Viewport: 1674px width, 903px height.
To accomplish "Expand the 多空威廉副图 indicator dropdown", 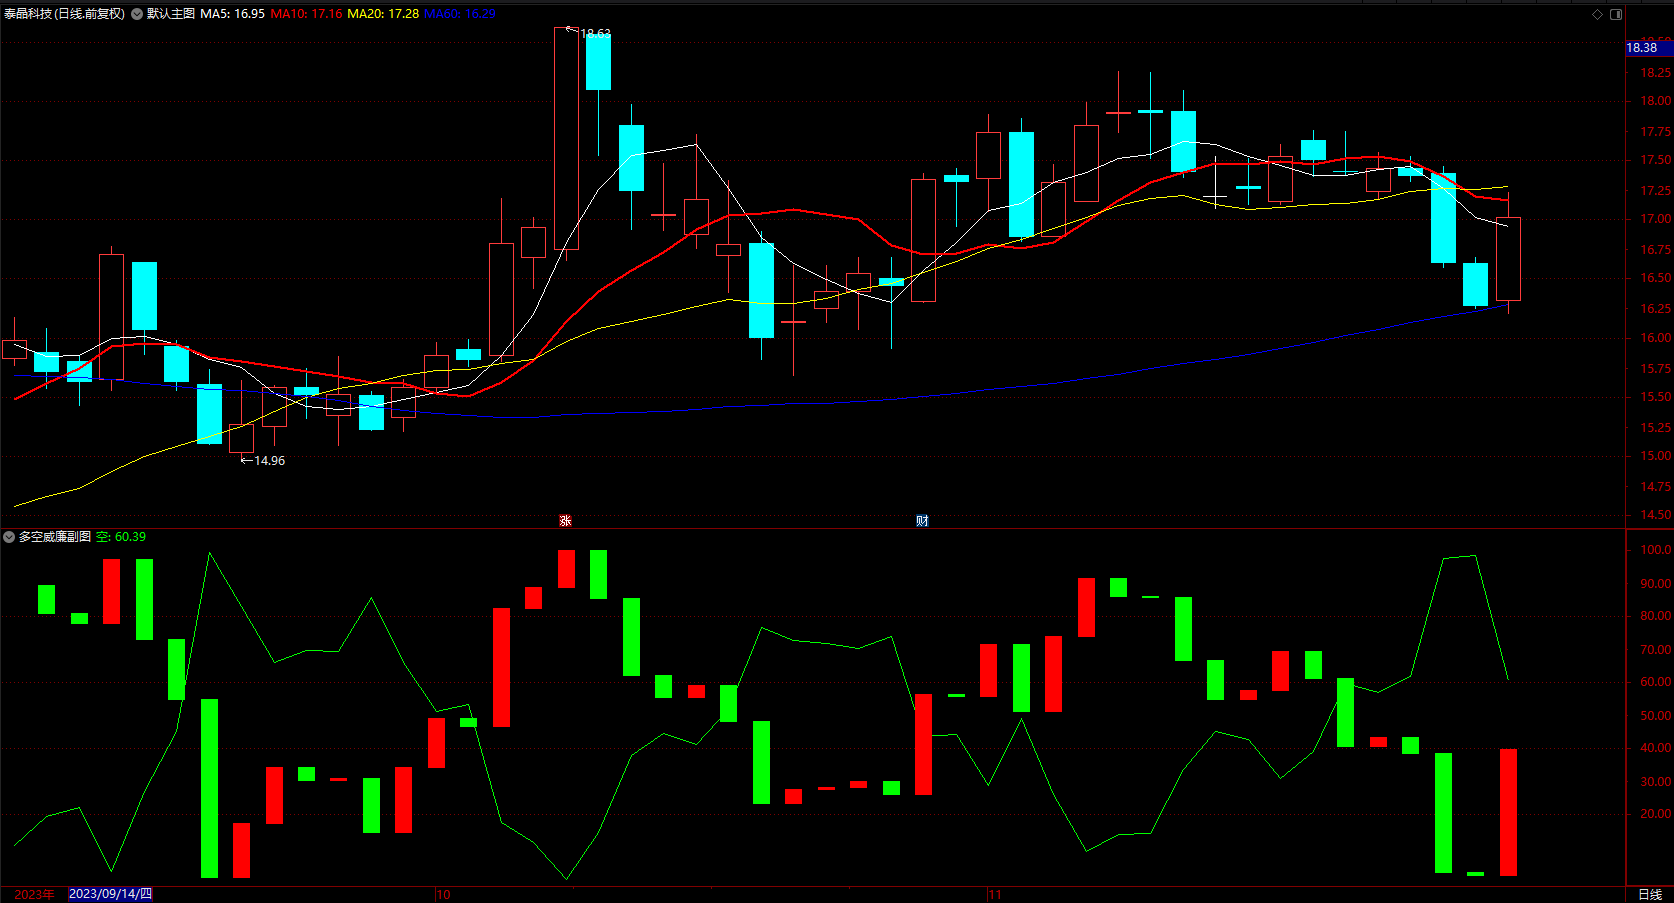I will click(9, 537).
